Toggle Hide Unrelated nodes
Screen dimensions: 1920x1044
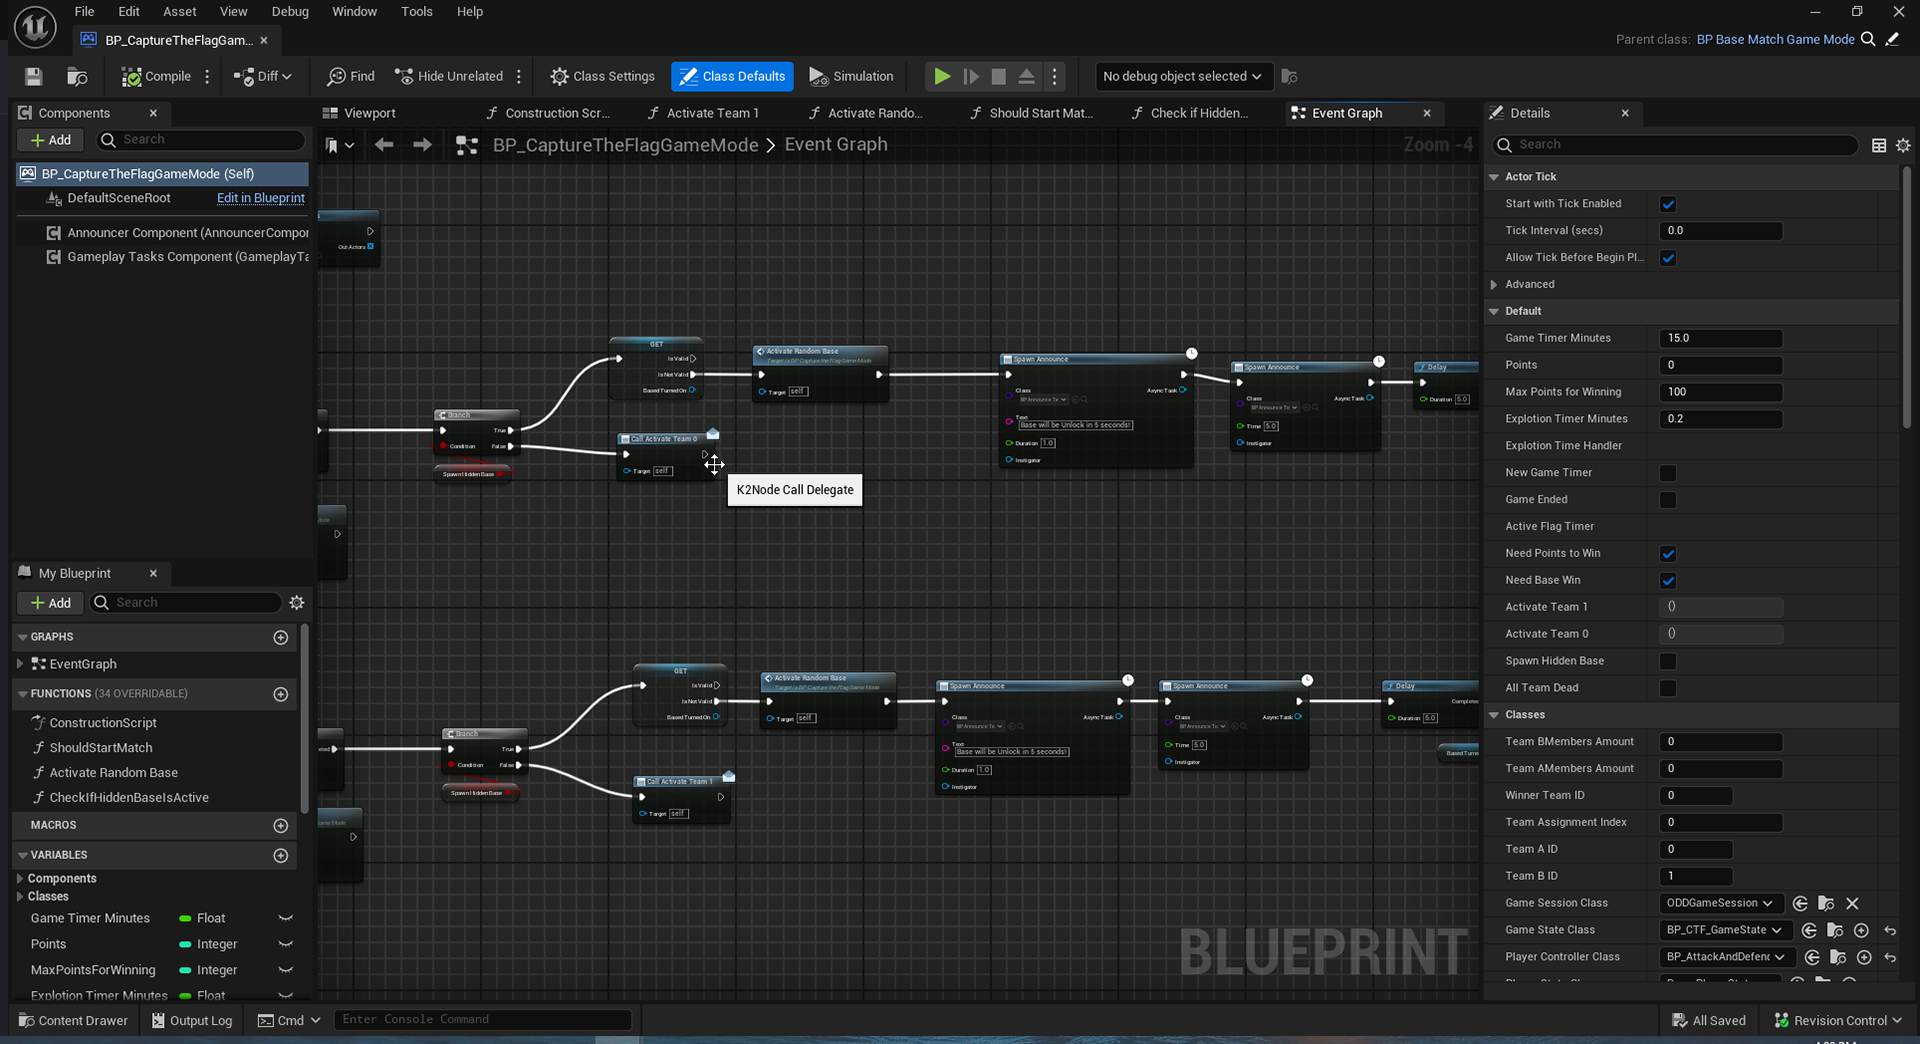[449, 76]
